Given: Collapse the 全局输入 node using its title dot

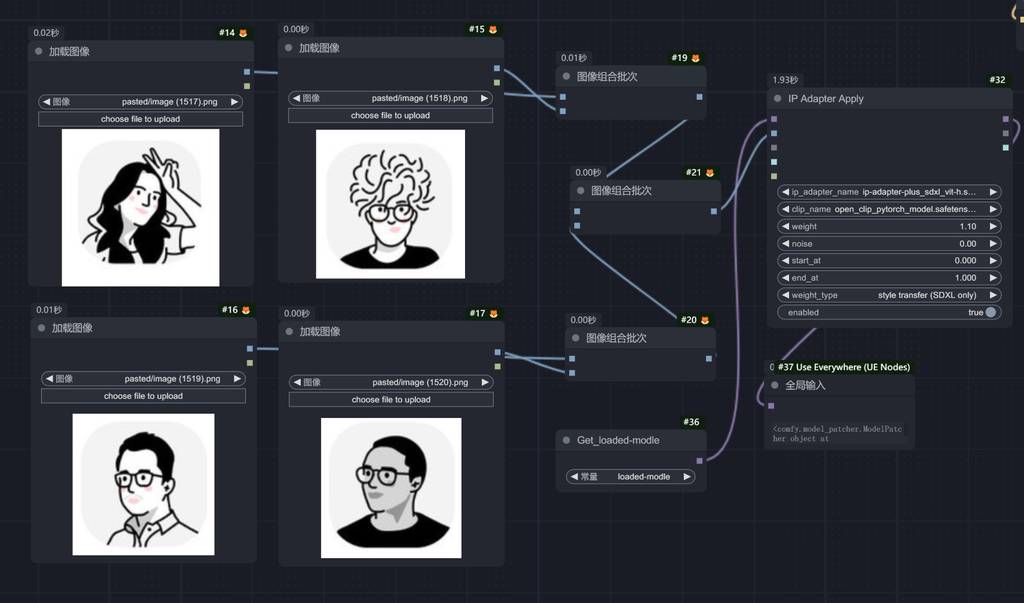Looking at the screenshot, I should point(774,385).
